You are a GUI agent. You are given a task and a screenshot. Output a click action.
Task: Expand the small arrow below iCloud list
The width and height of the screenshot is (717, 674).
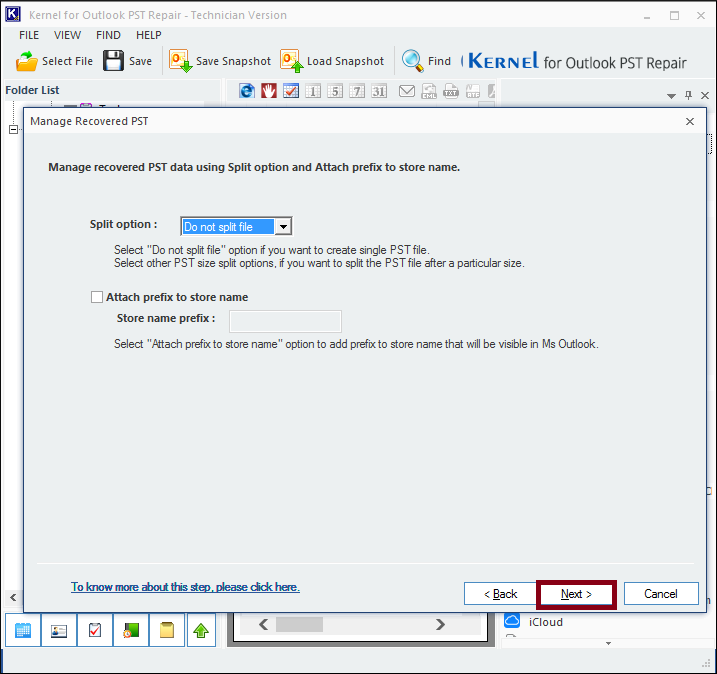[608, 643]
